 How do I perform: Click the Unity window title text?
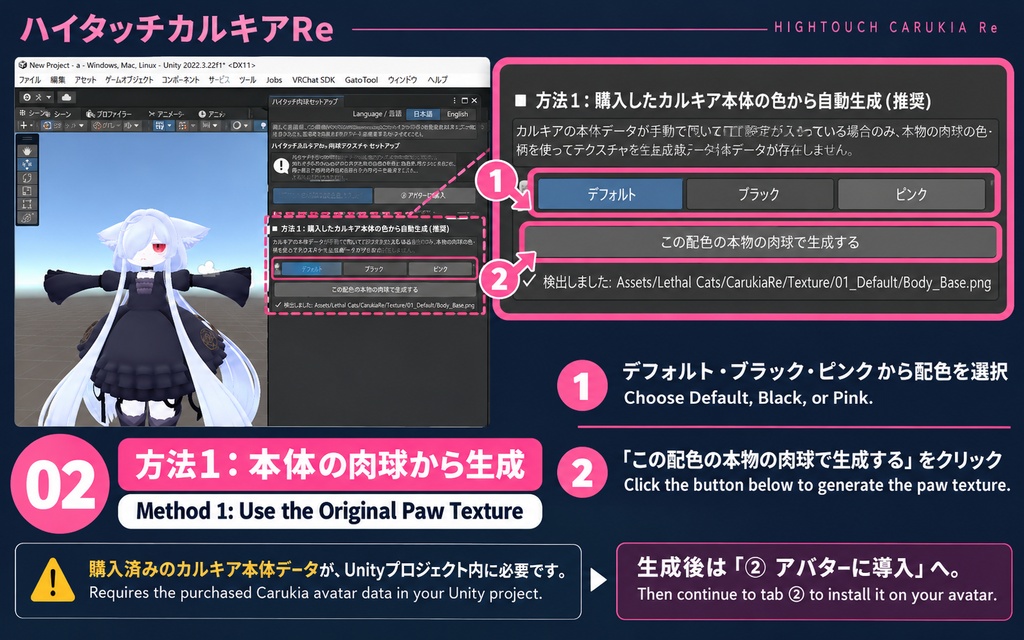point(142,65)
